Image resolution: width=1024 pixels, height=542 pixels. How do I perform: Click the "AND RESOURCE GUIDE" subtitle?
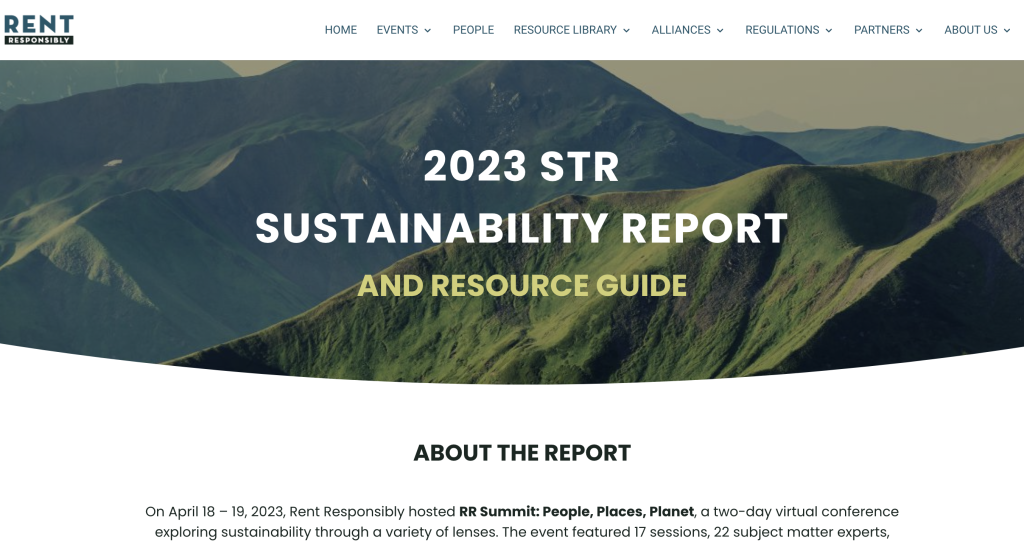(x=522, y=286)
